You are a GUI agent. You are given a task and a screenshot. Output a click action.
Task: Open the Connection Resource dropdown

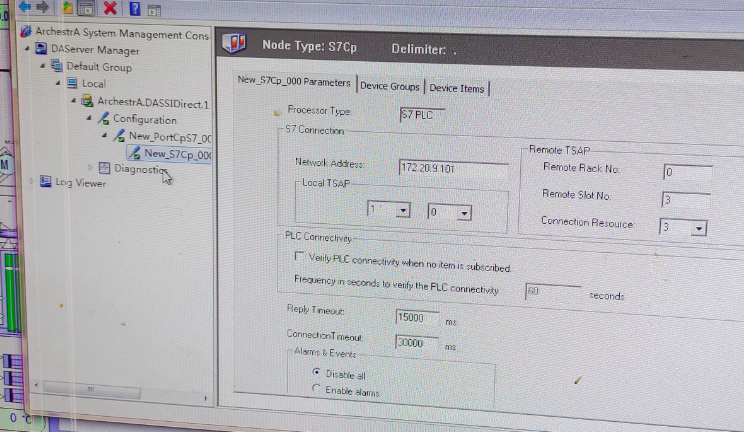[x=698, y=228]
